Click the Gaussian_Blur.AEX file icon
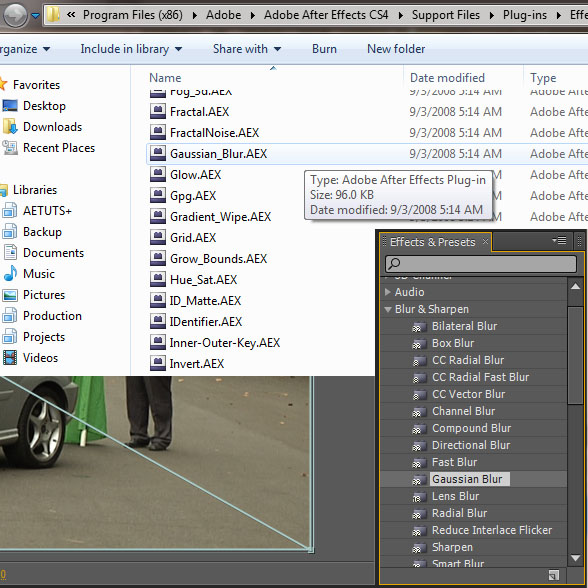This screenshot has width=588, height=588. (x=158, y=153)
